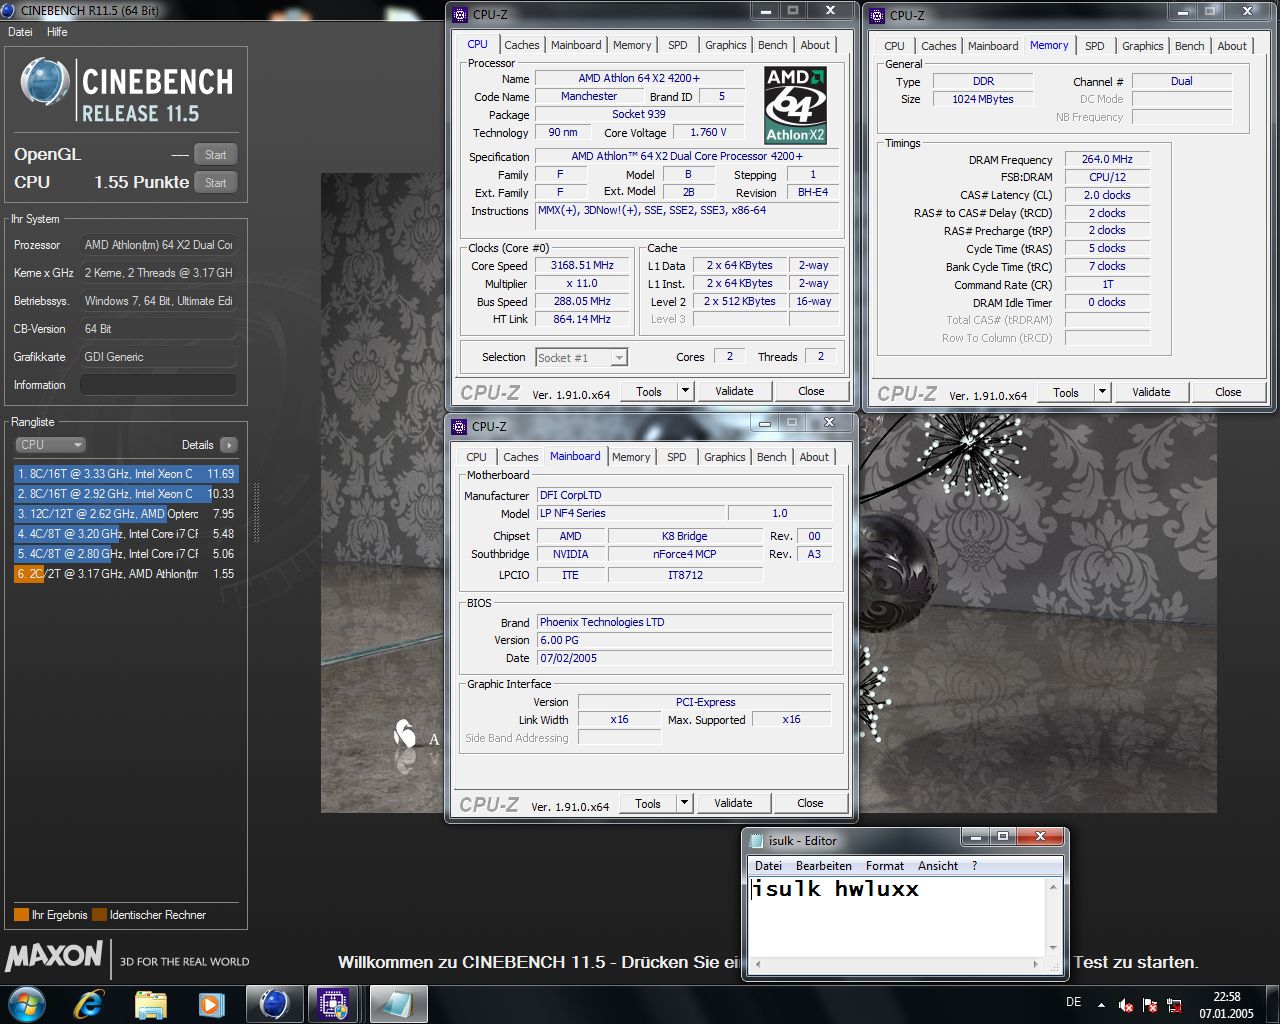Select ranking row 8C/16T @ 3.33 GHz
This screenshot has width=1280, height=1024.
click(x=126, y=474)
